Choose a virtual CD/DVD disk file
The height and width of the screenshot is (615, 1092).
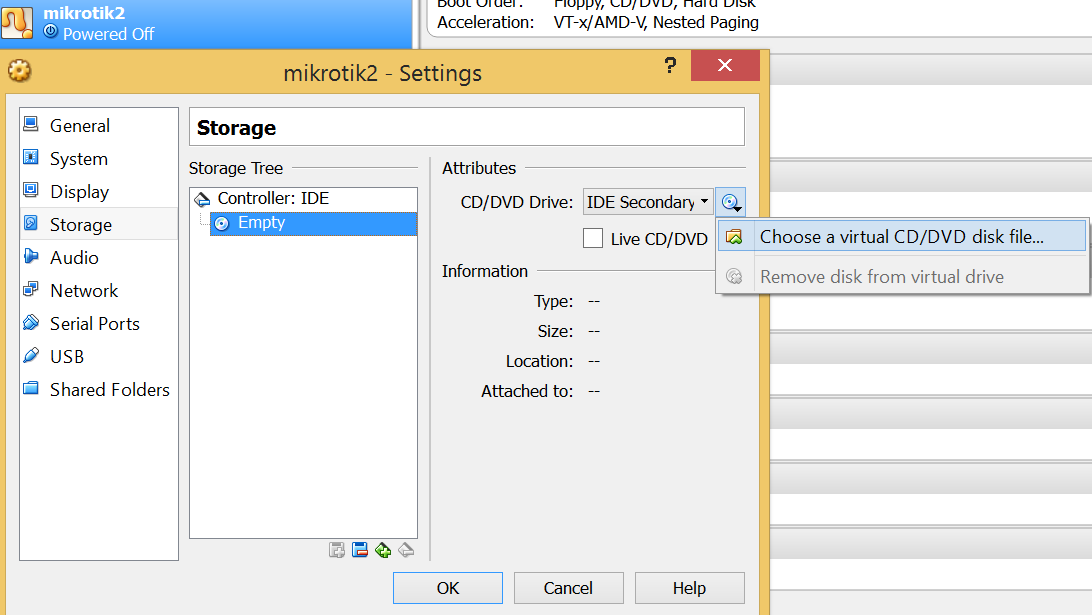pyautogui.click(x=902, y=237)
